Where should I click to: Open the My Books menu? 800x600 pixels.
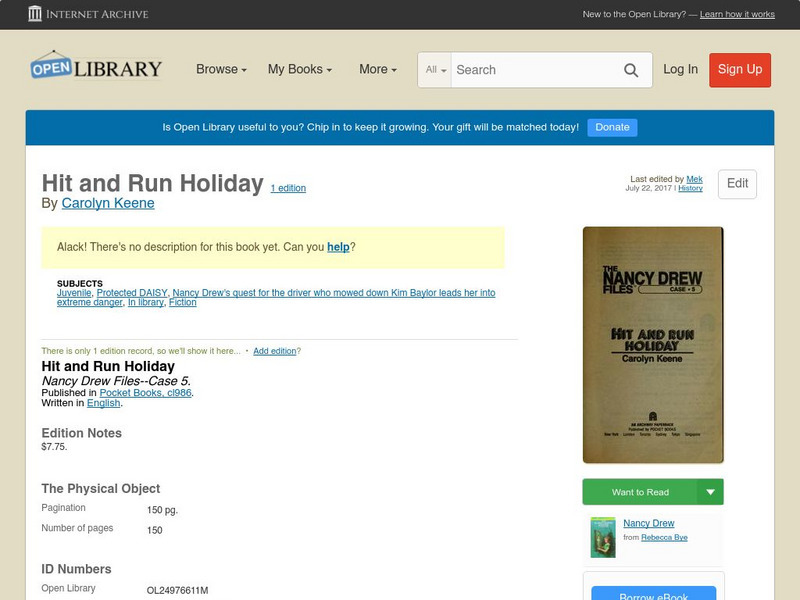click(x=300, y=69)
